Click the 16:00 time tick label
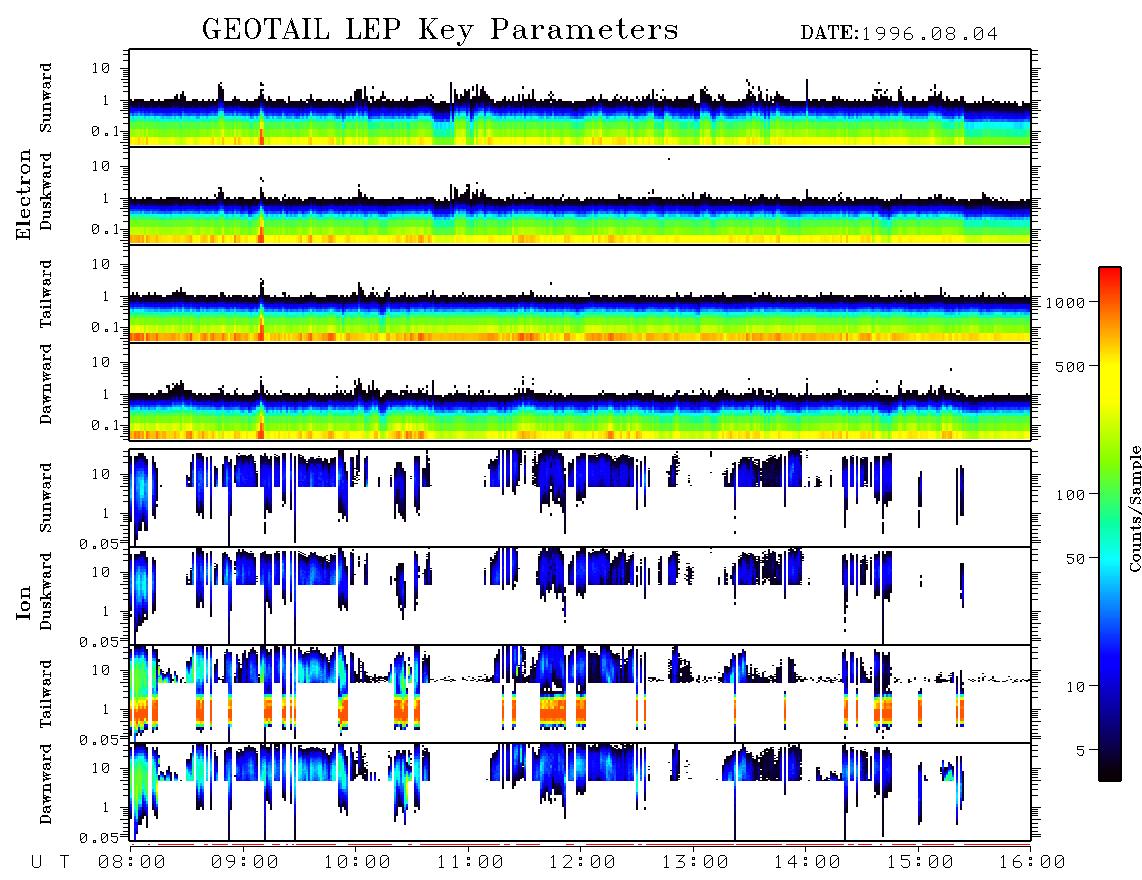Viewport: 1142px width, 880px height. coord(1032,862)
